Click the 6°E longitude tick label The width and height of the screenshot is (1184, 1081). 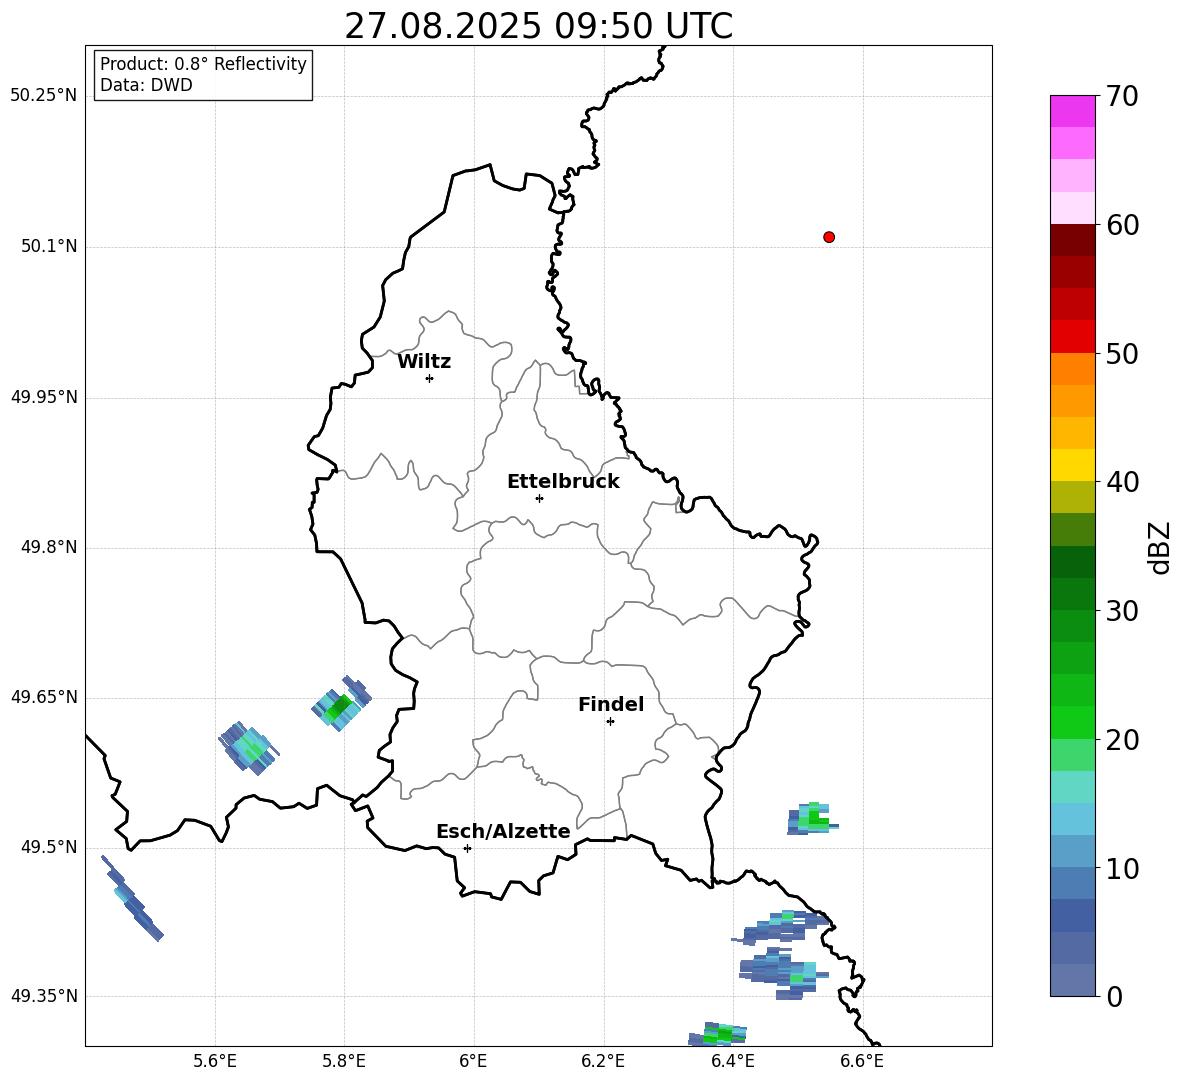pyautogui.click(x=473, y=1061)
